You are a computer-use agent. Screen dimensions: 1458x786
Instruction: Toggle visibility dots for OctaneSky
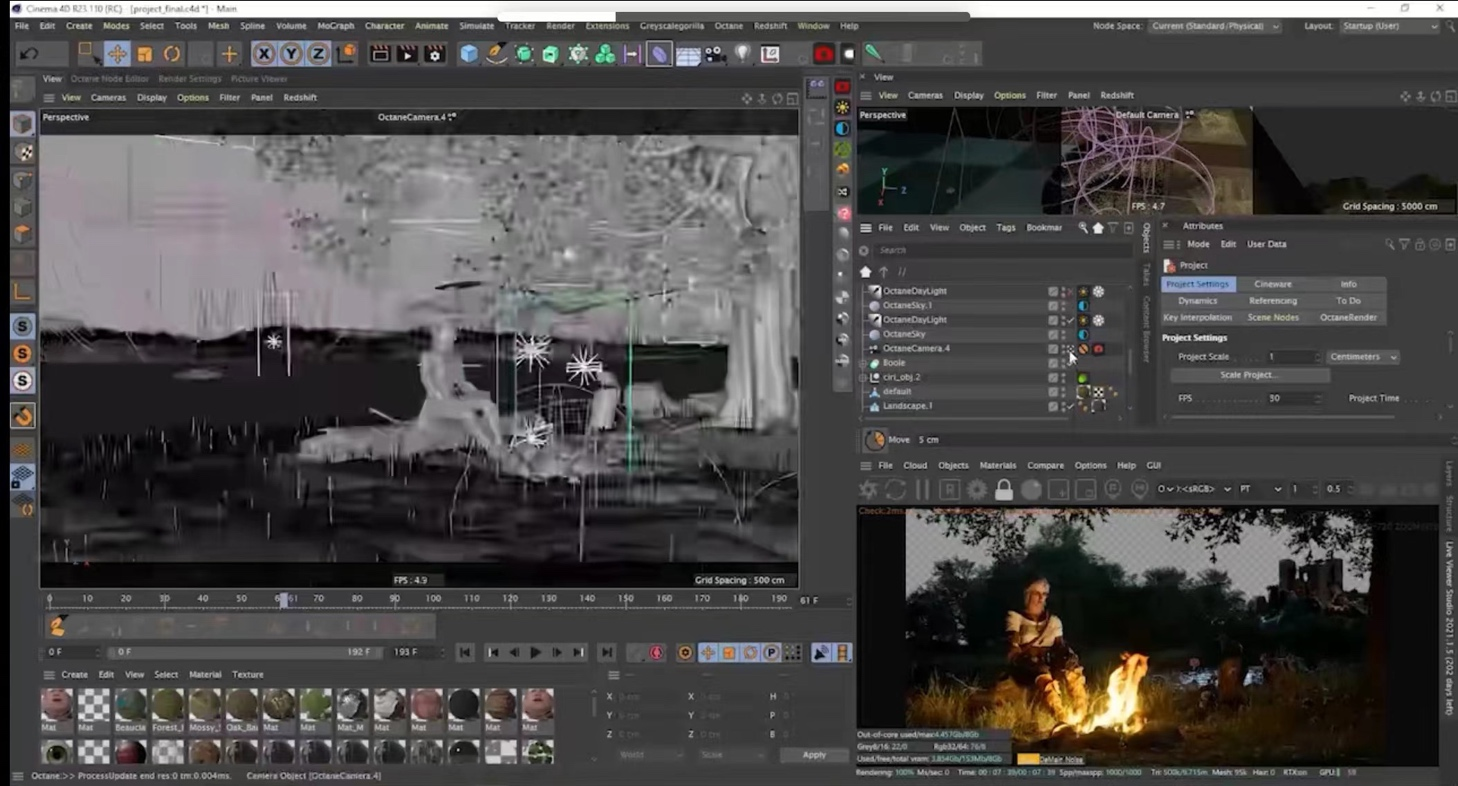pos(1063,334)
